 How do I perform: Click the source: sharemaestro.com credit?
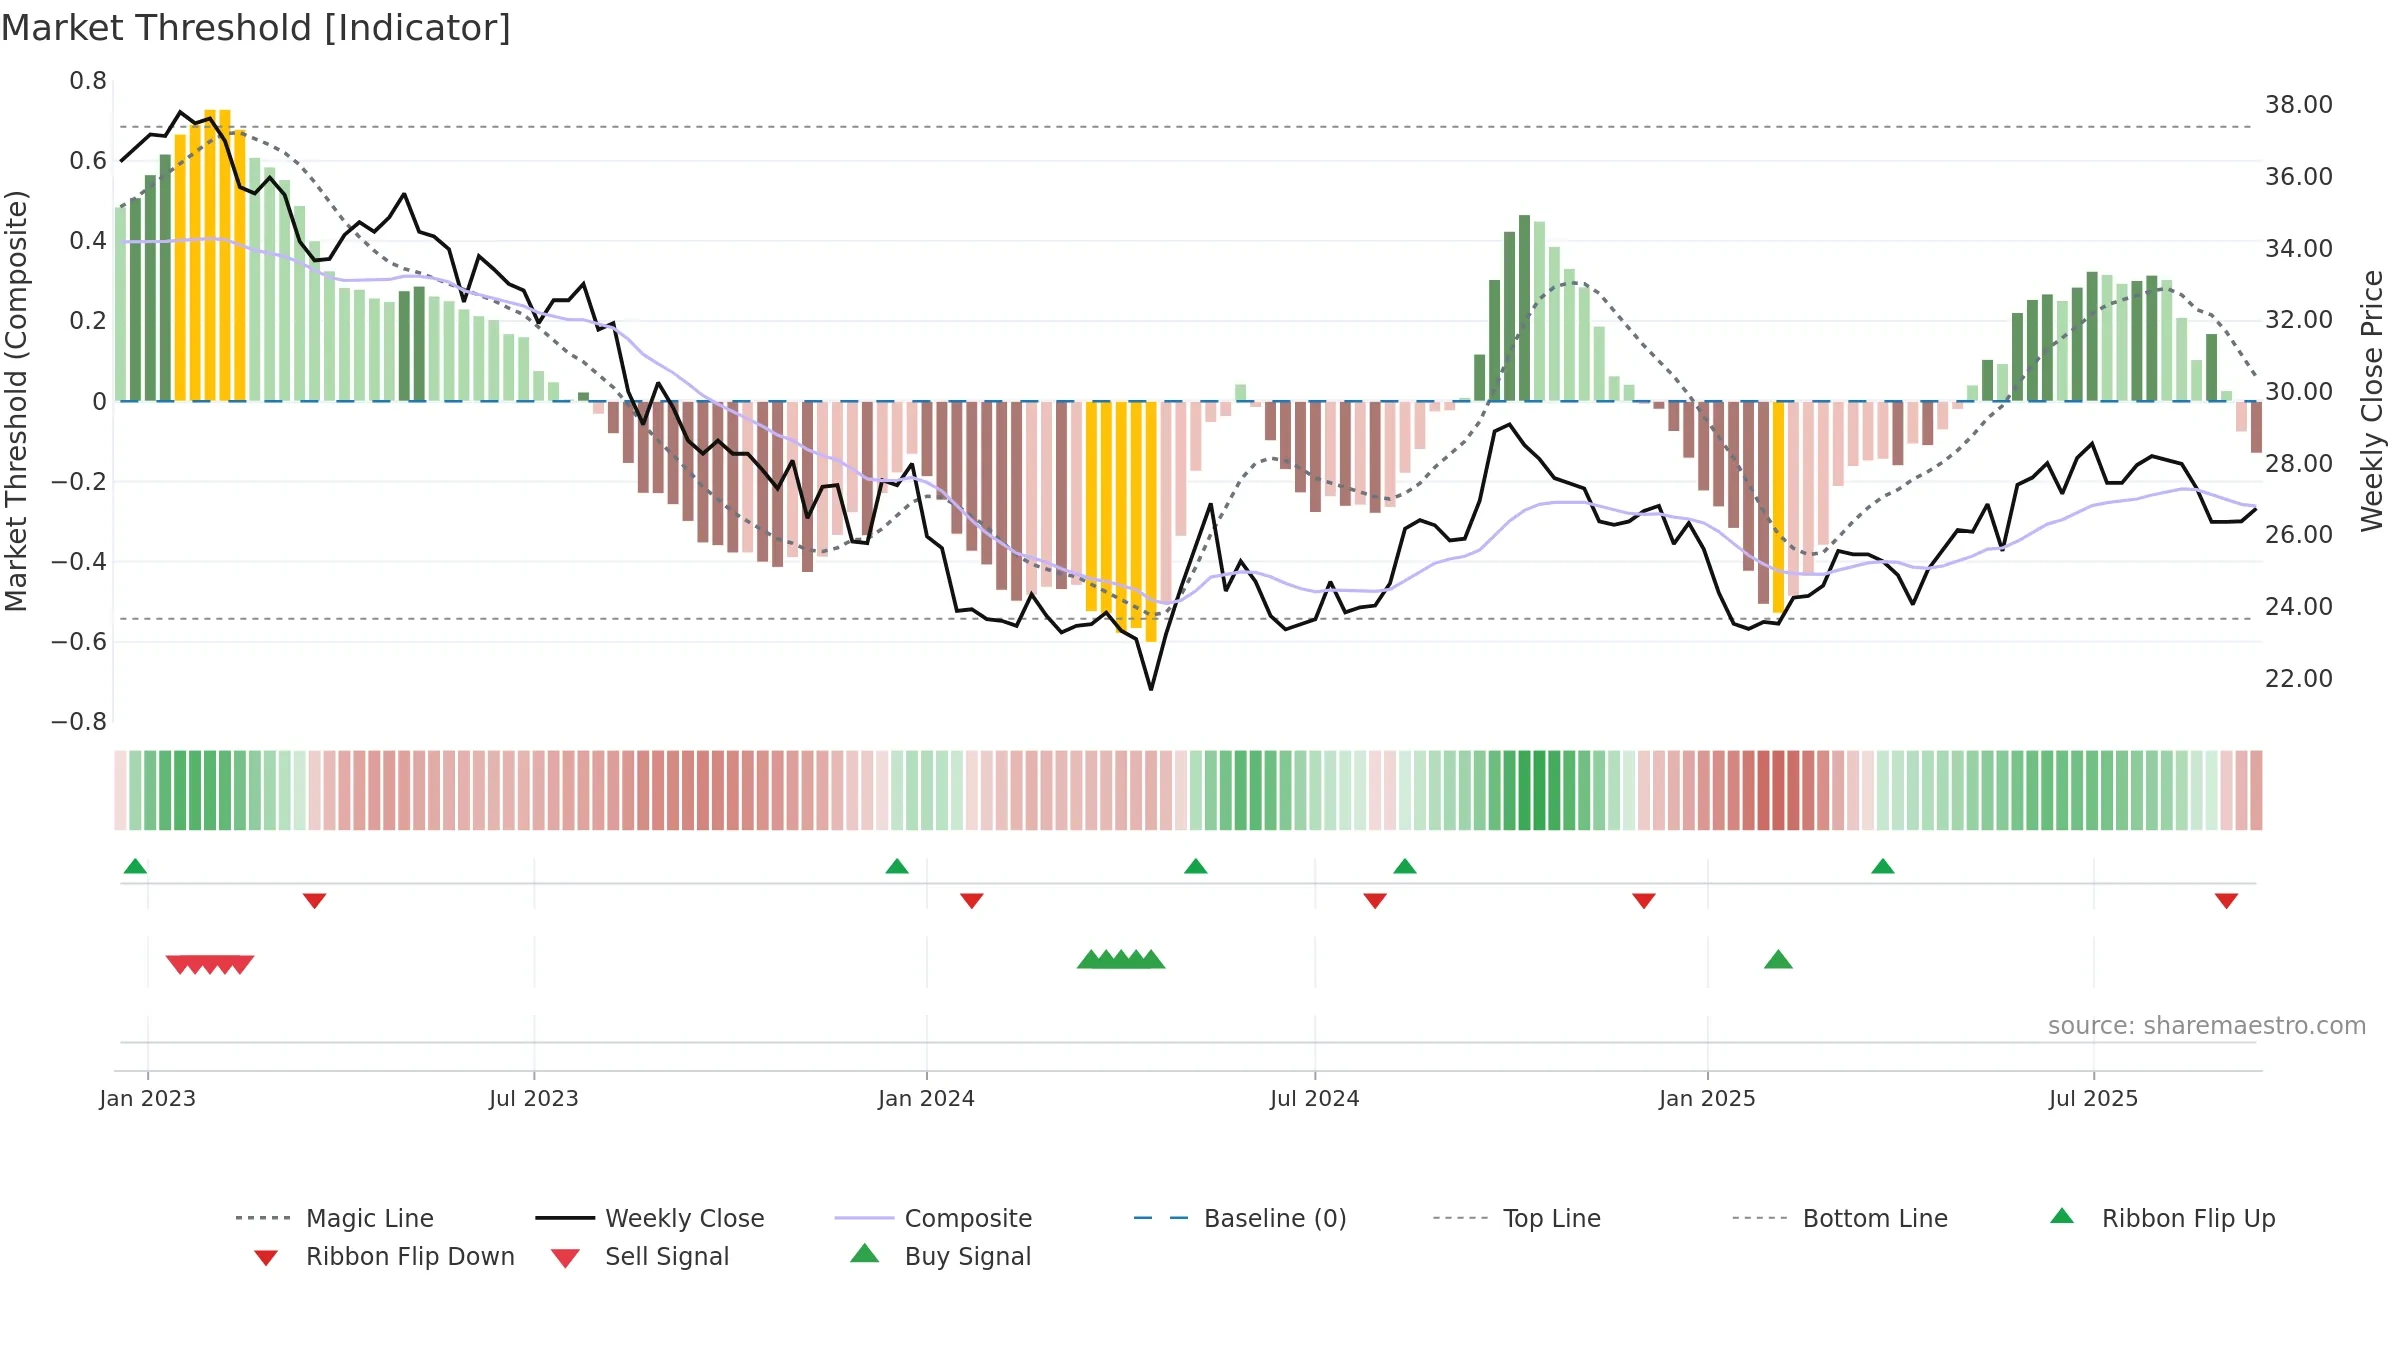pos(2207,1026)
